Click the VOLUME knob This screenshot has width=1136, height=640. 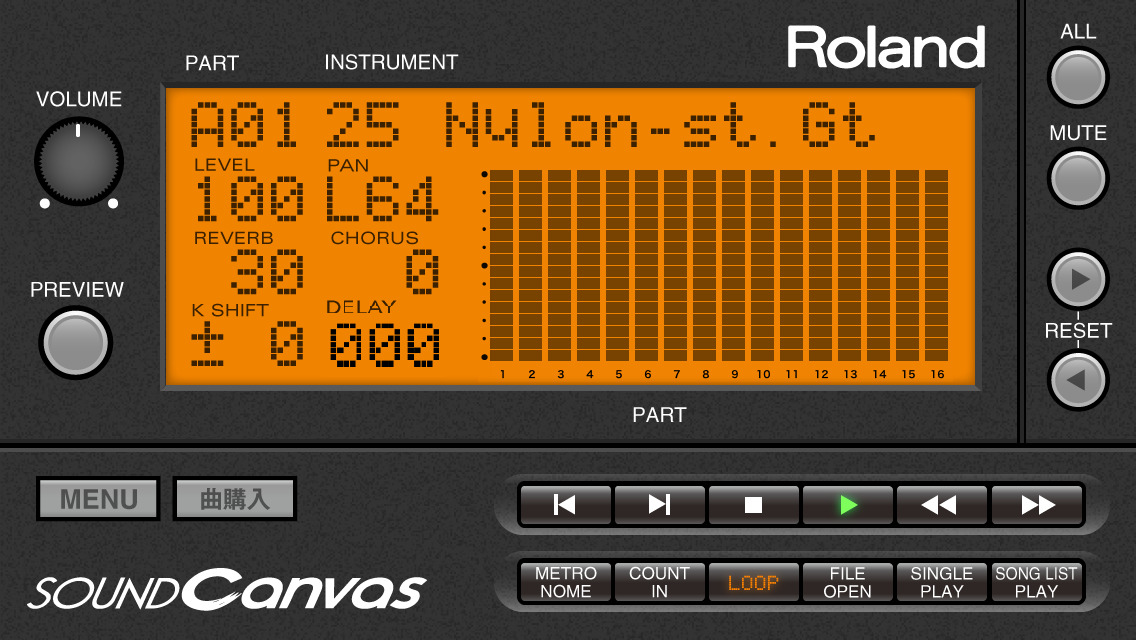pyautogui.click(x=79, y=162)
